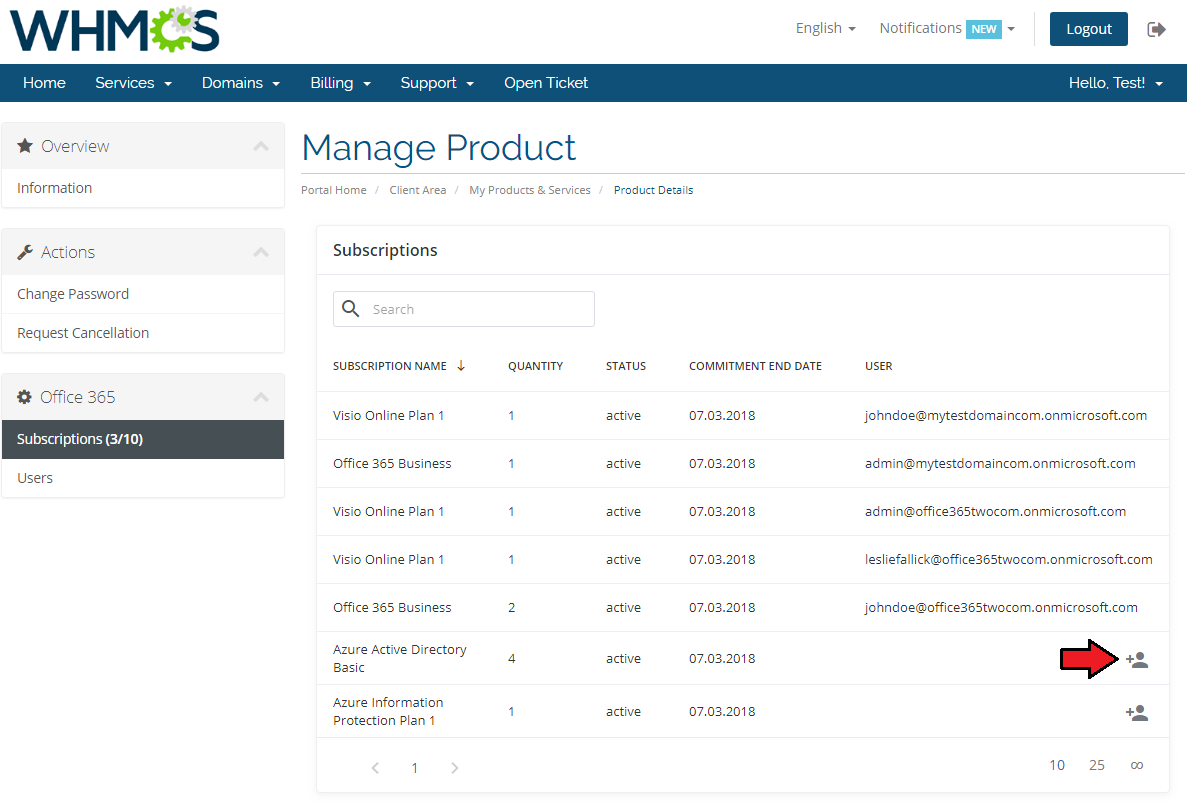This screenshot has height=809, width=1187.
Task: Open the Hello, Test! account menu
Action: tap(1116, 82)
